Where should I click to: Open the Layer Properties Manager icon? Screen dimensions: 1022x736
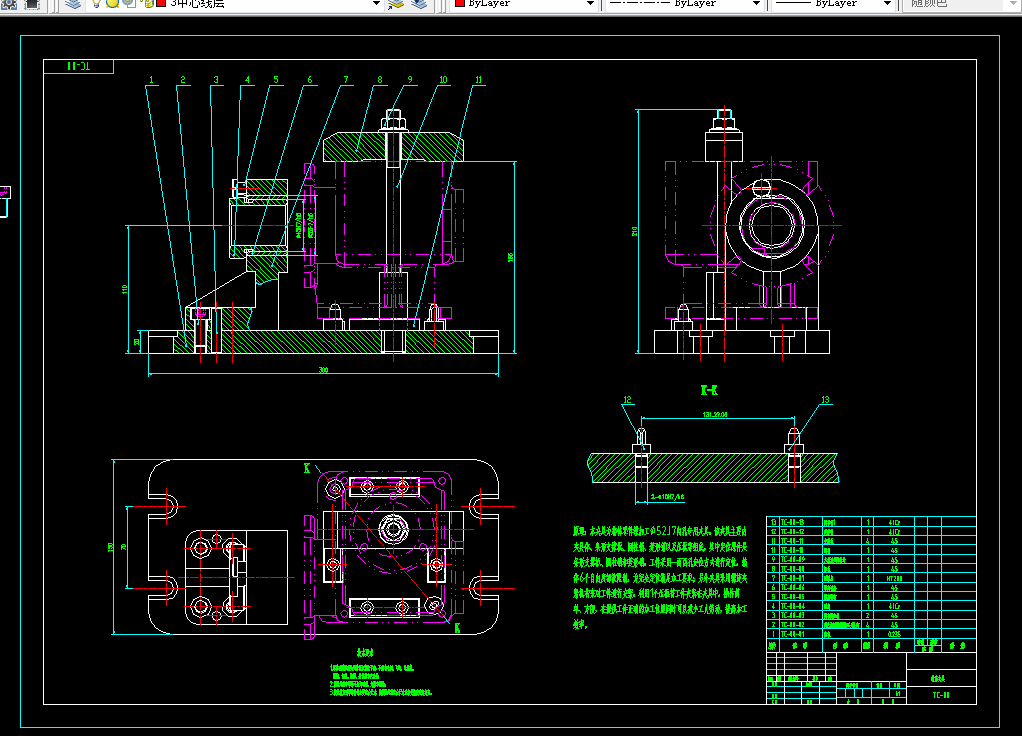click(x=73, y=4)
